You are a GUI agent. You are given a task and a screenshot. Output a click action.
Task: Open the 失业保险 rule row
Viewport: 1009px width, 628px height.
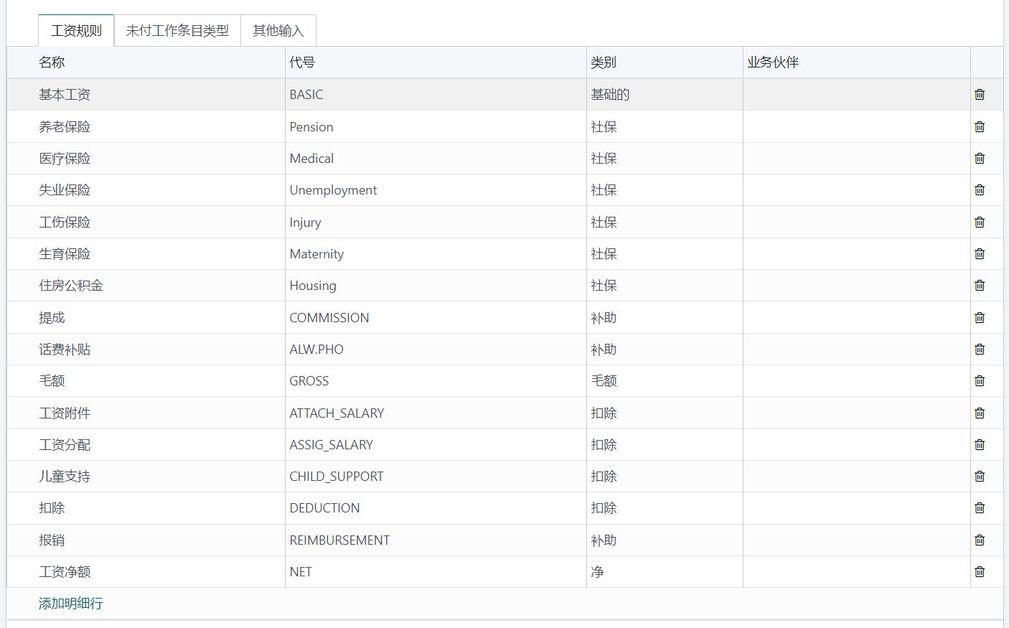[65, 190]
